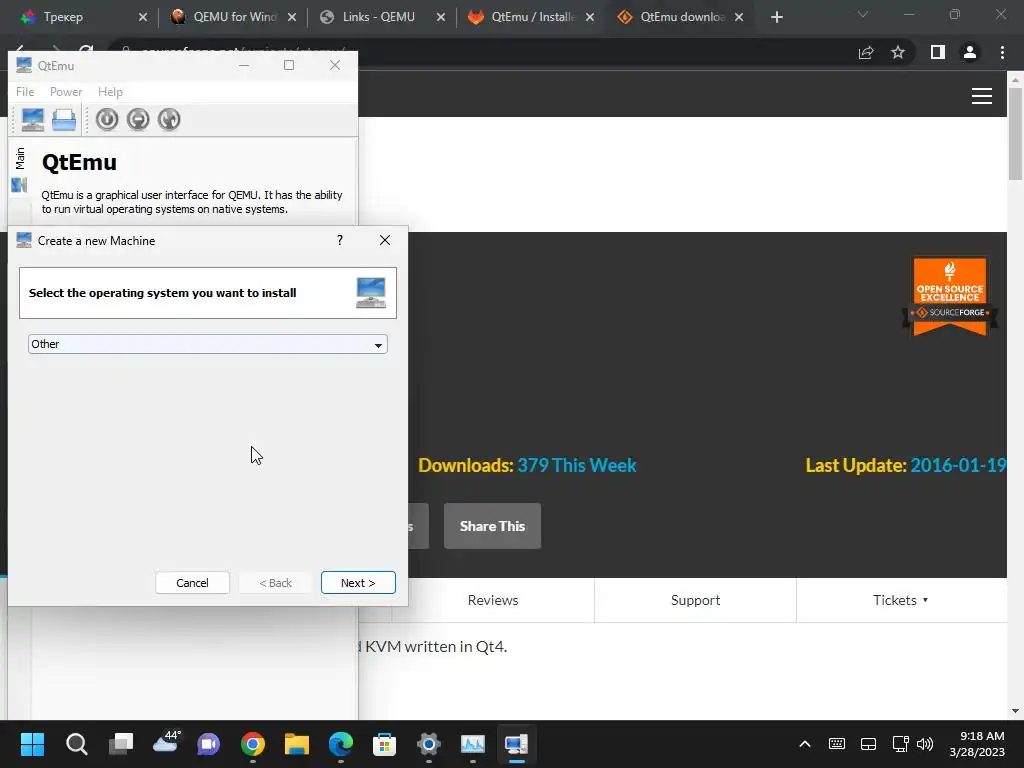The image size is (1024, 768).
Task: Cancel the Create a new Machine wizard
Action: pos(192,583)
